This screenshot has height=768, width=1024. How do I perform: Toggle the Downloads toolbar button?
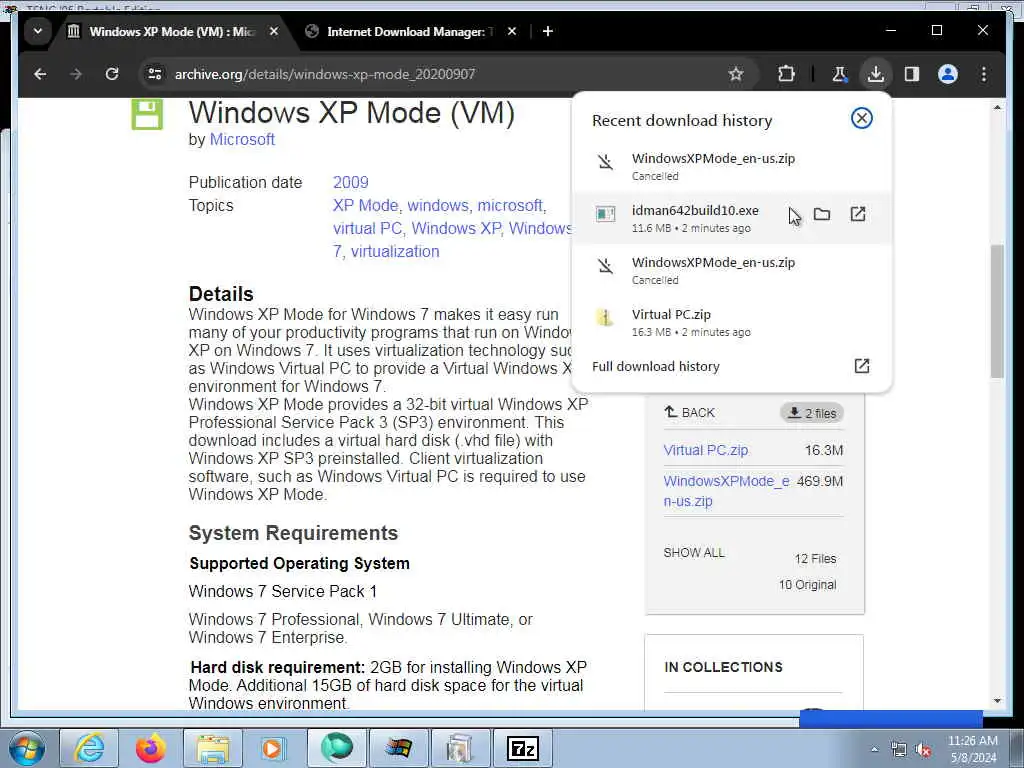(x=876, y=74)
